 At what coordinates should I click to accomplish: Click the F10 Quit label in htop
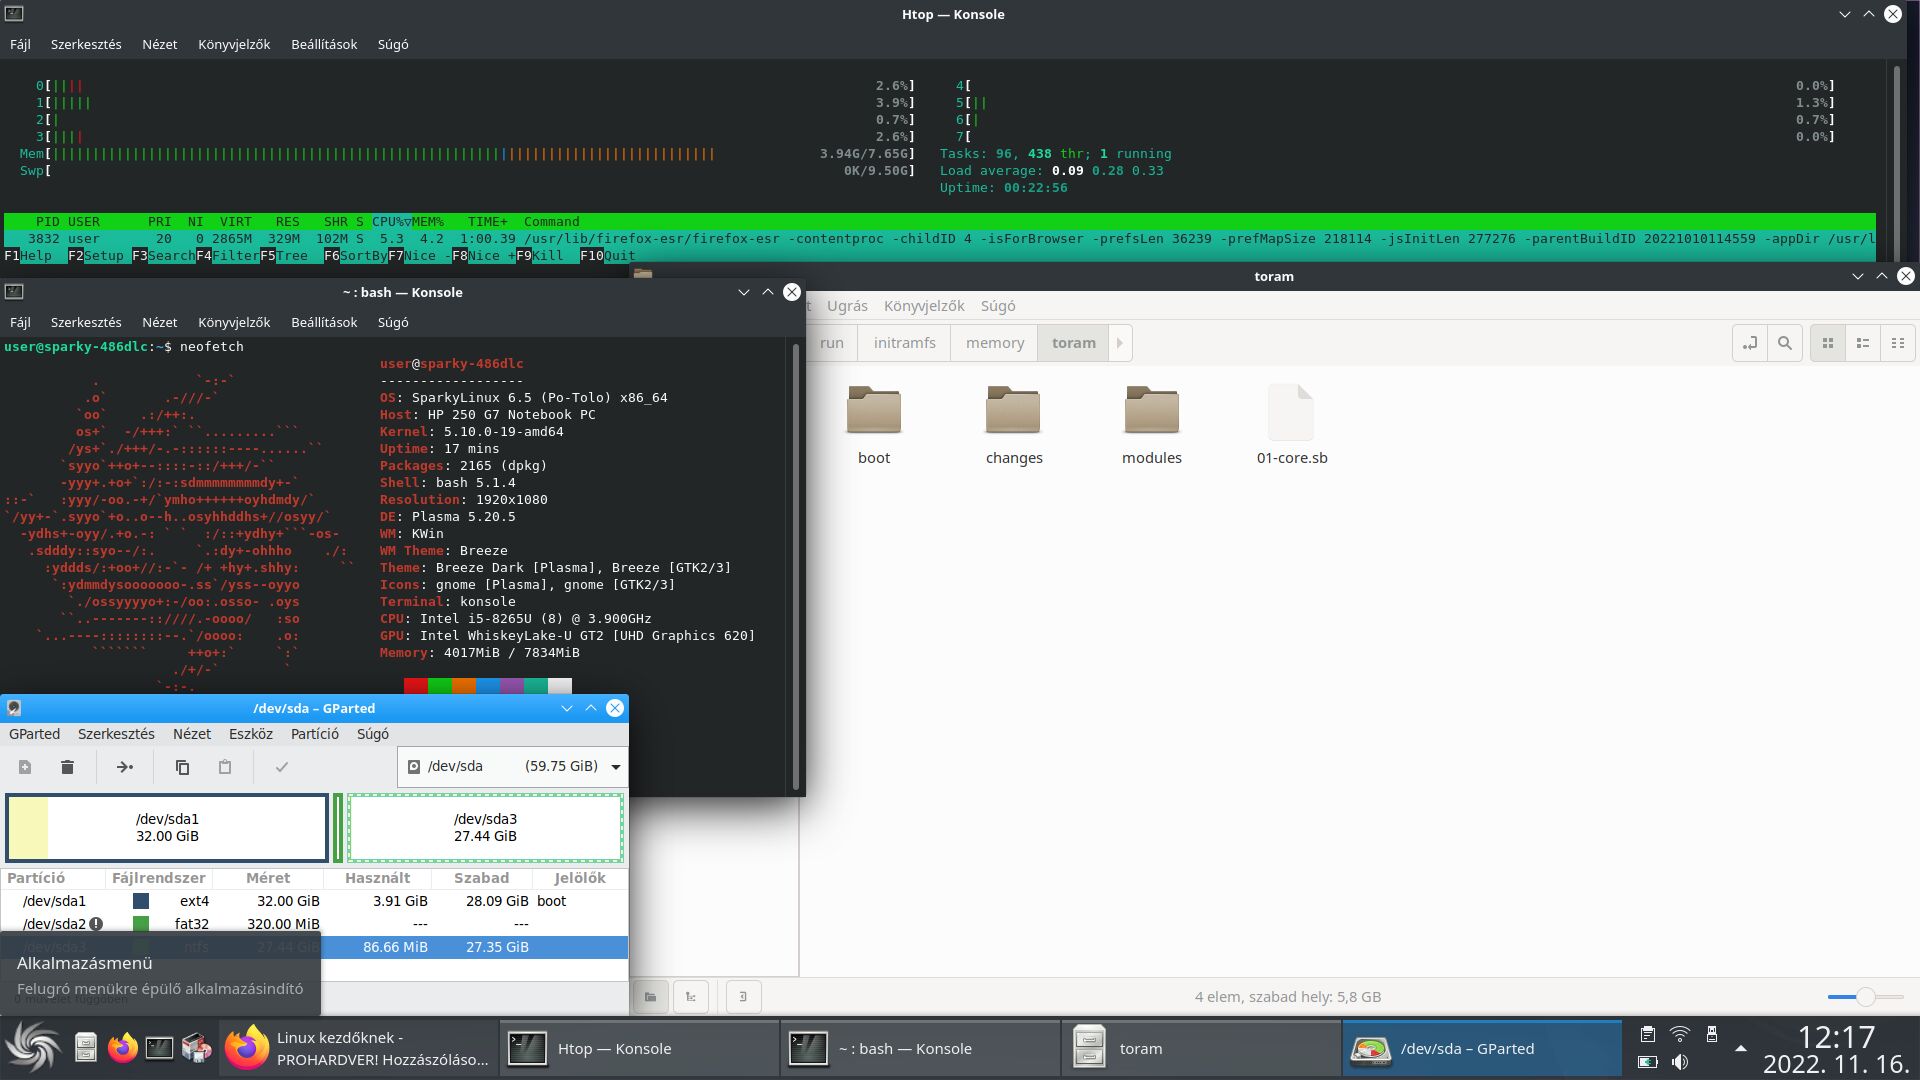tap(608, 256)
